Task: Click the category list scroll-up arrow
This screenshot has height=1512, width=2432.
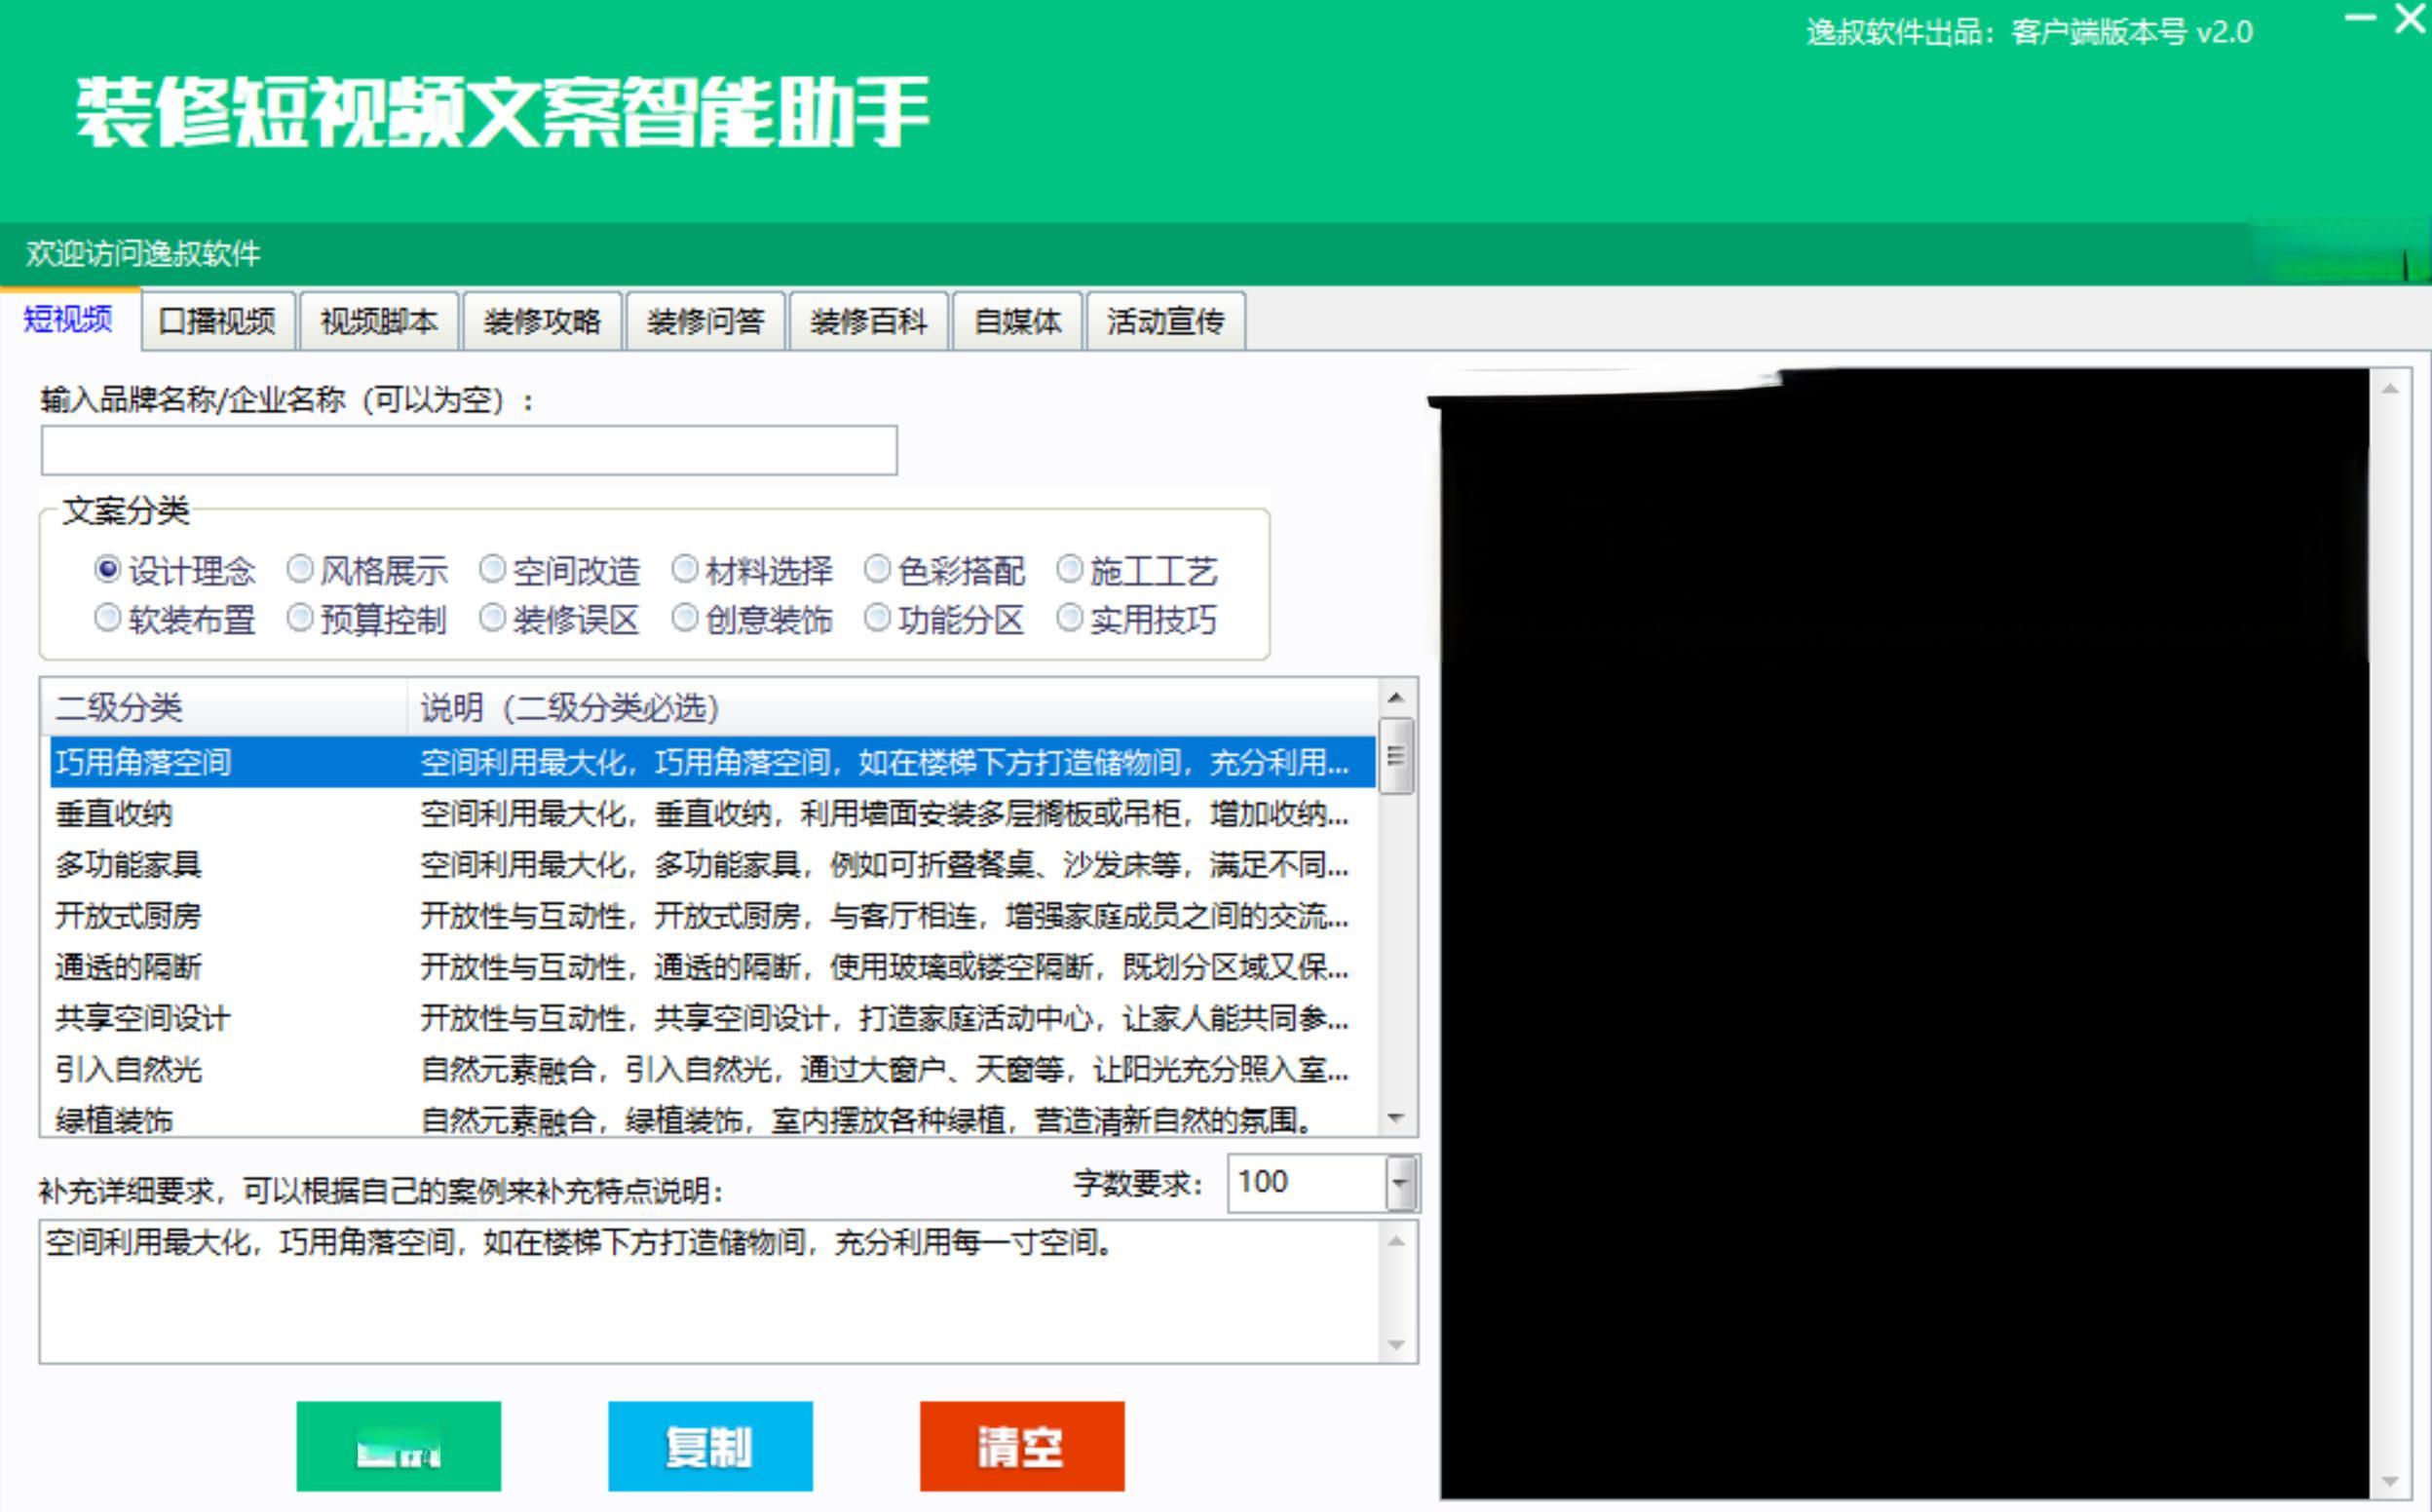Action: tap(1397, 697)
